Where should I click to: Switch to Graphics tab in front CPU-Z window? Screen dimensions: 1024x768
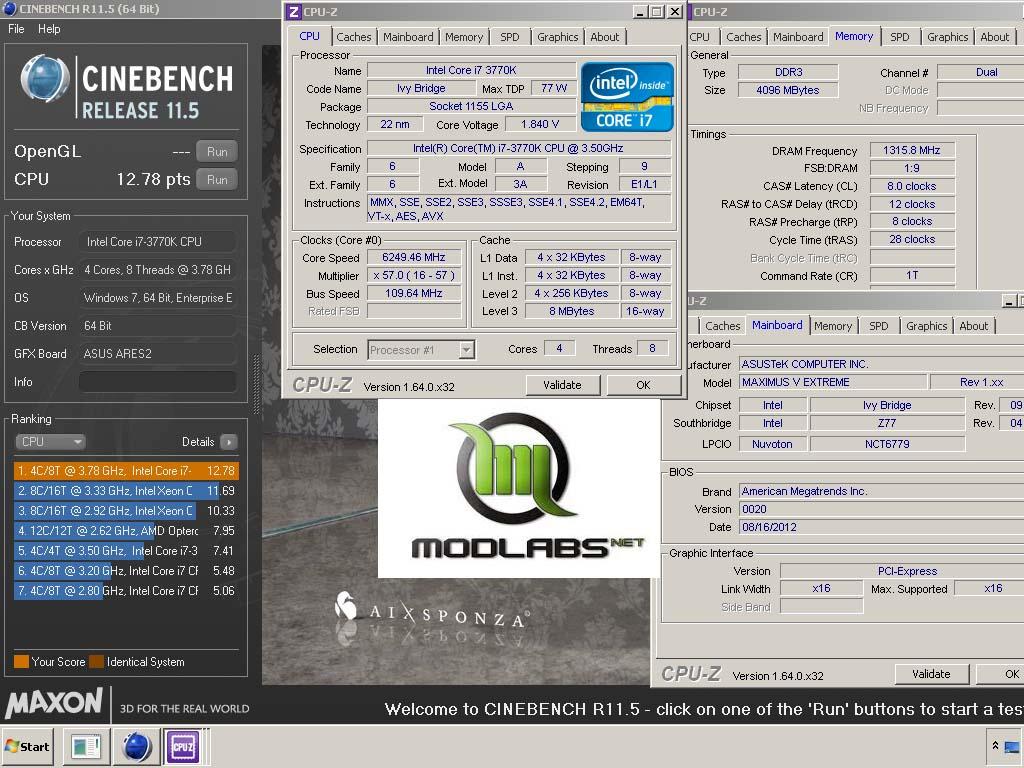point(557,37)
